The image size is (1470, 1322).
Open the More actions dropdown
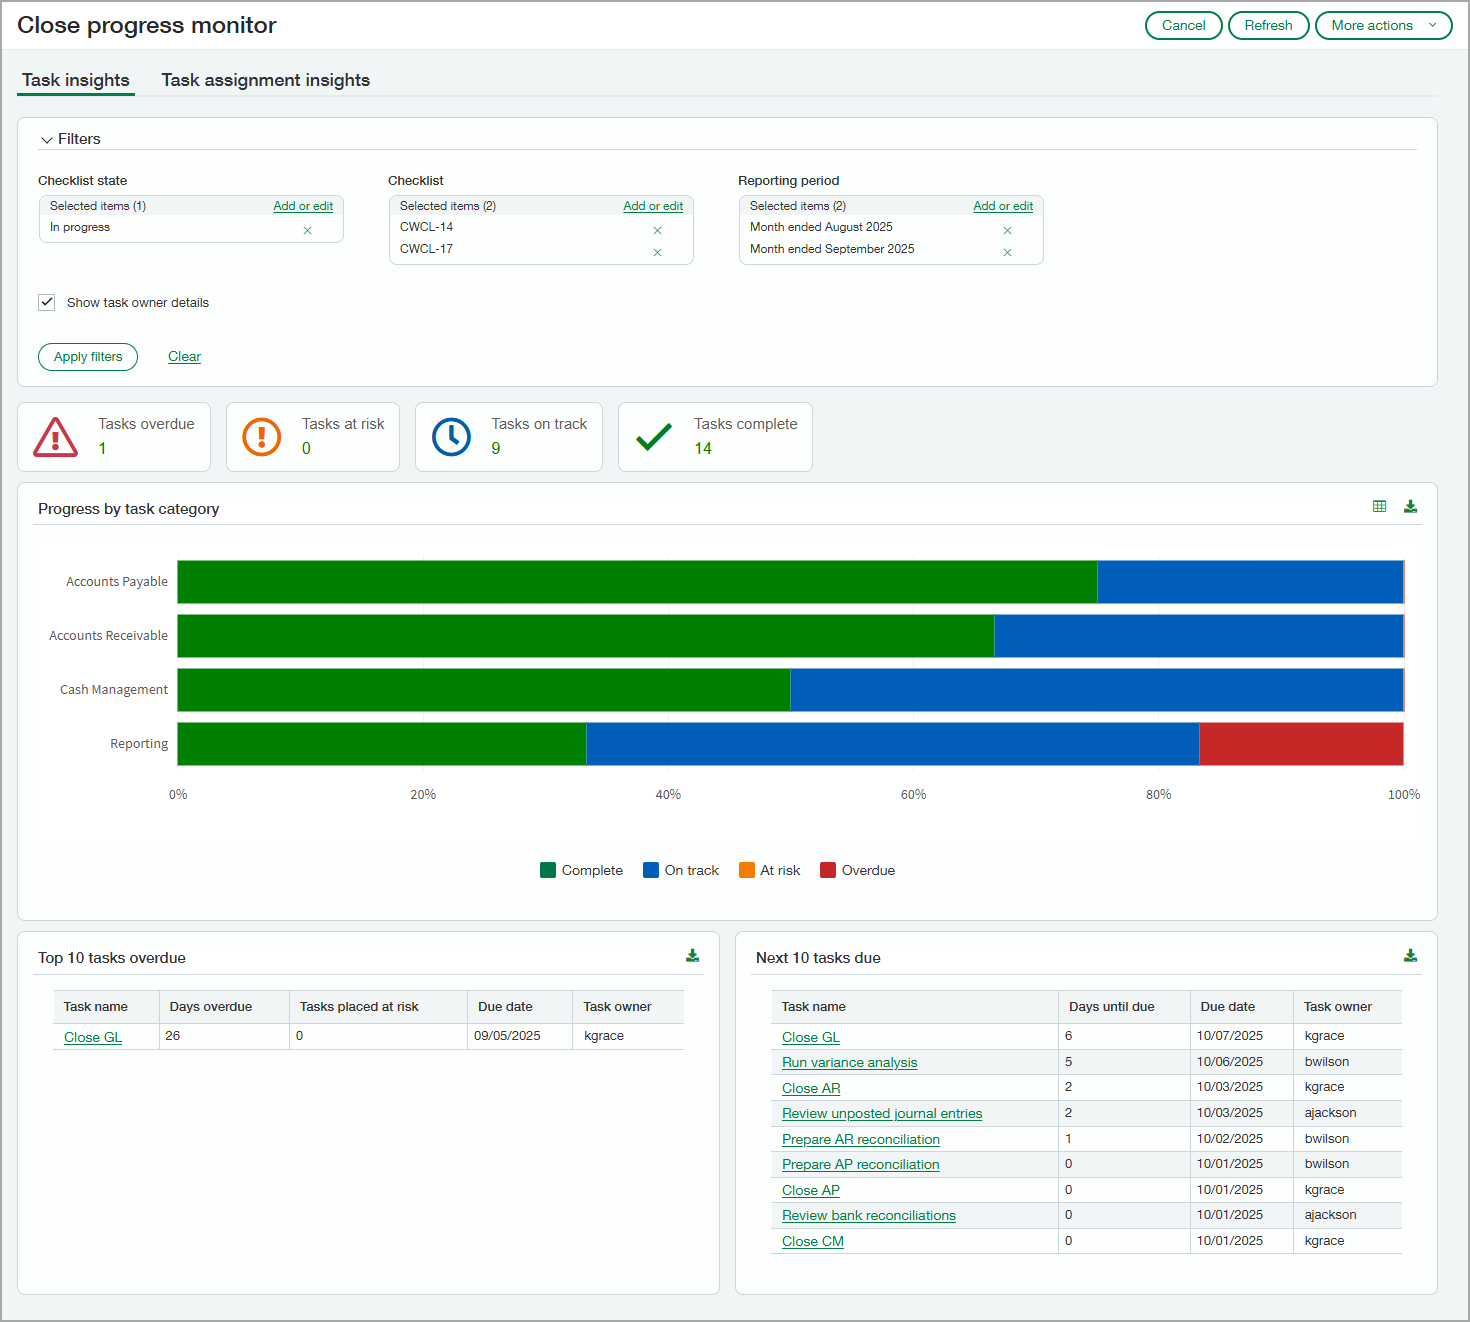pos(1384,25)
